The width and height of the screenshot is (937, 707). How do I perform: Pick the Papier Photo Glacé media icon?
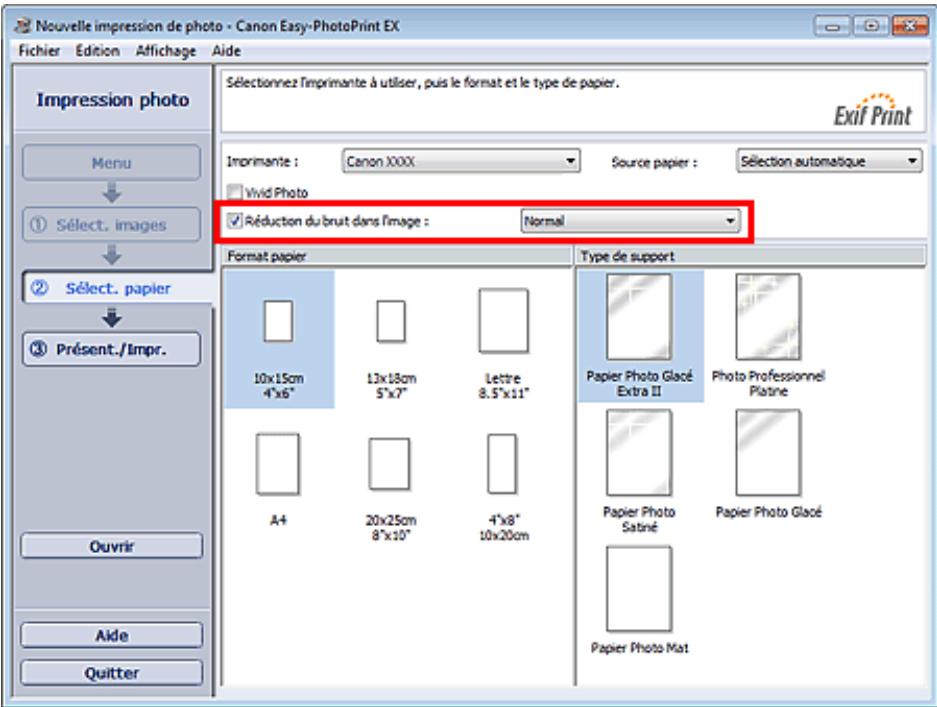point(768,453)
